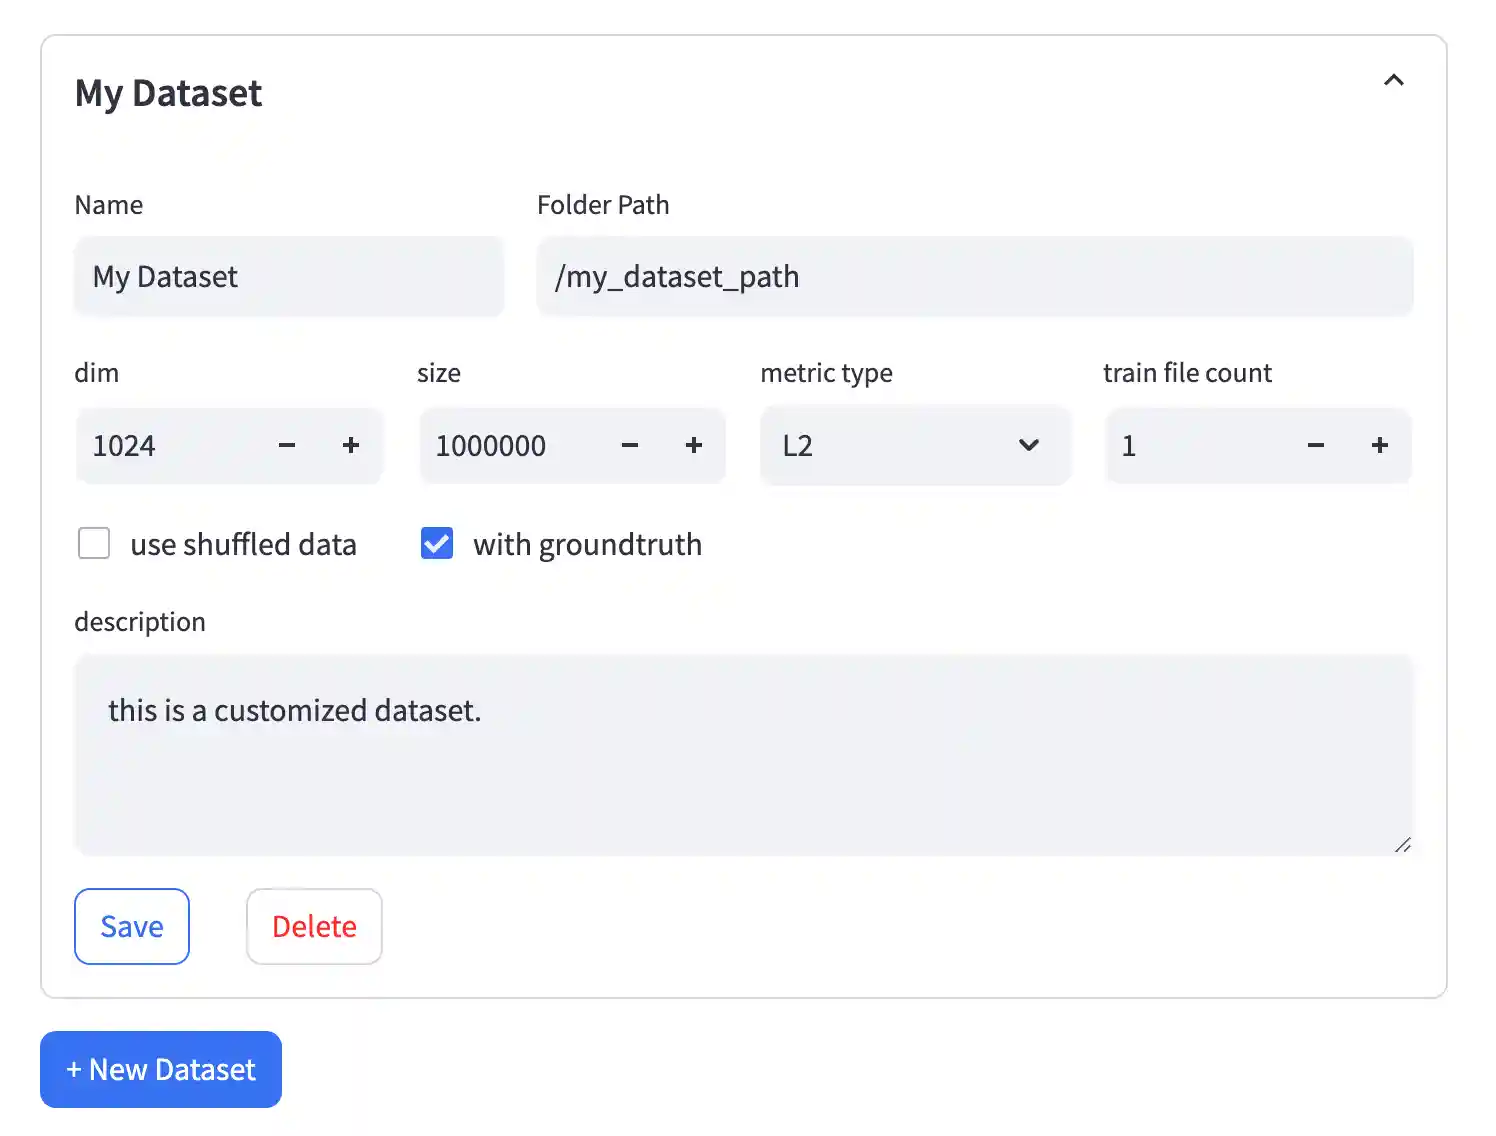Enable use shuffled data checkbox

[94, 544]
